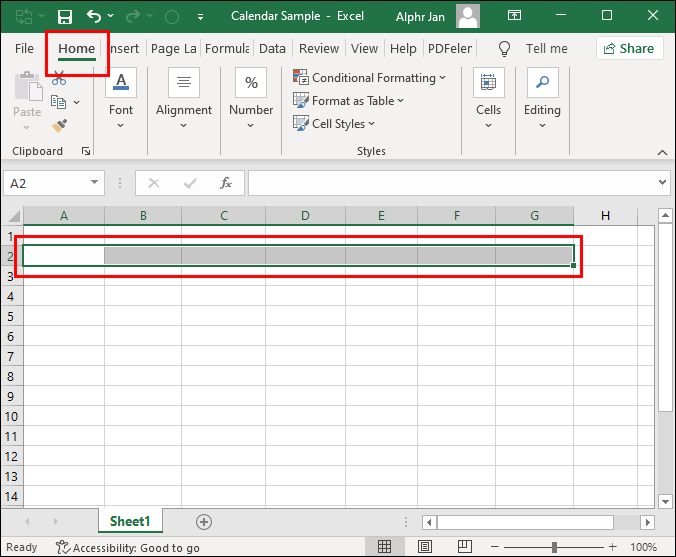The width and height of the screenshot is (676, 557).
Task: Select column D header
Action: click(305, 216)
